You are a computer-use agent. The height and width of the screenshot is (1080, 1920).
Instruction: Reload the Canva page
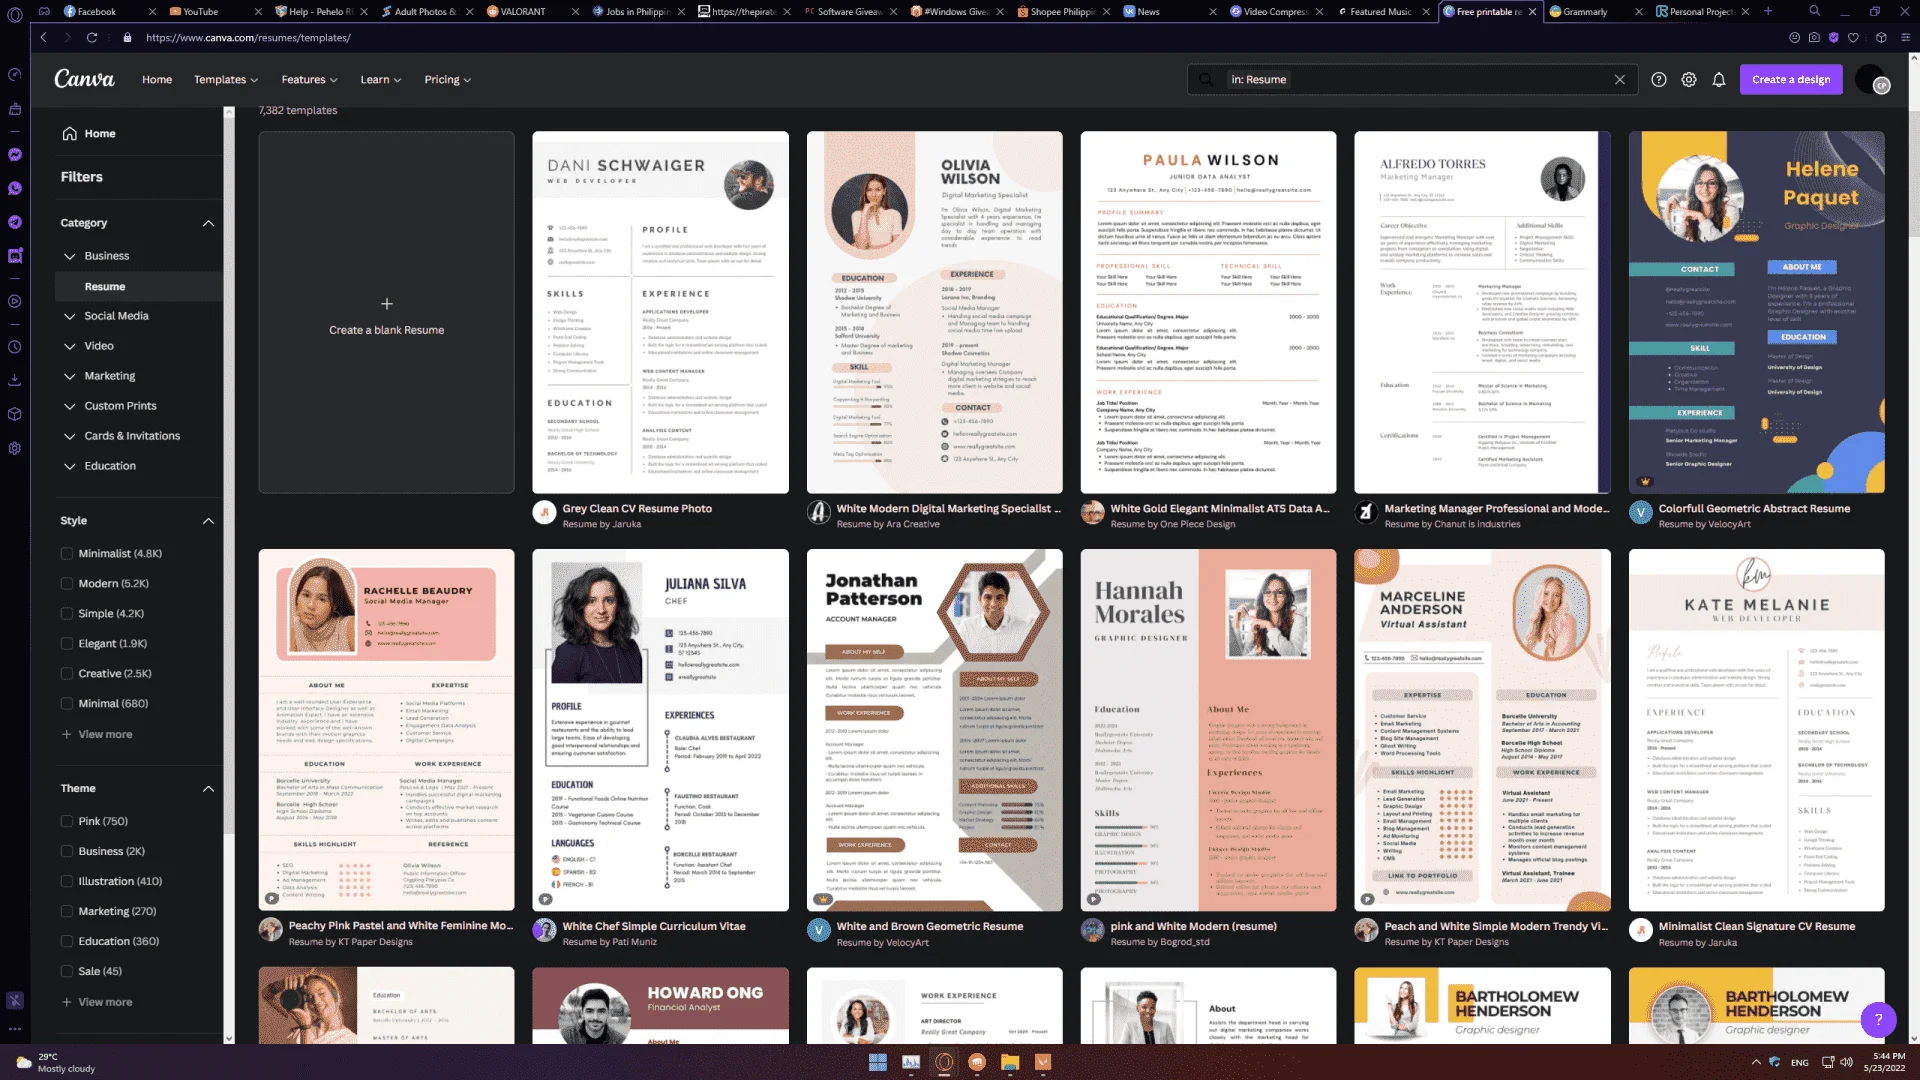pos(91,37)
